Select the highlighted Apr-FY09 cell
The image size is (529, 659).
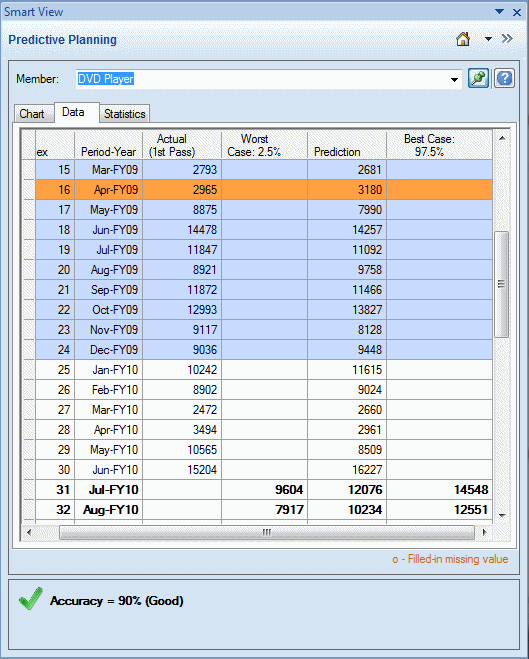[108, 190]
